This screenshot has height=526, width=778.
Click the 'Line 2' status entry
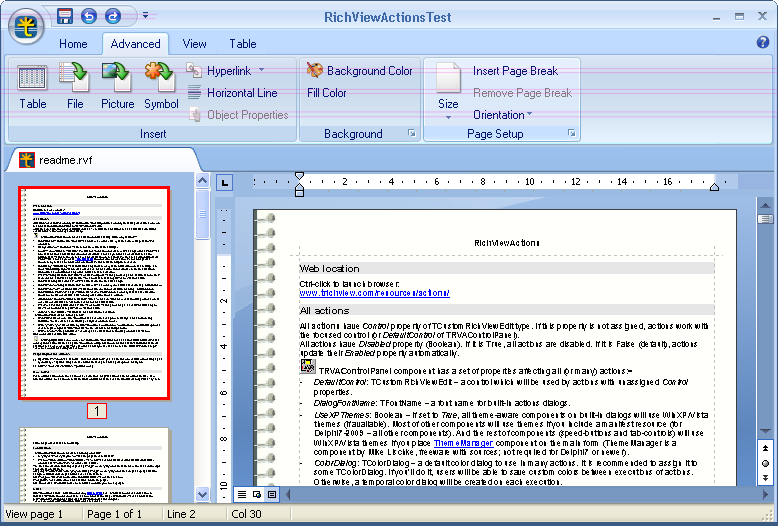click(181, 514)
